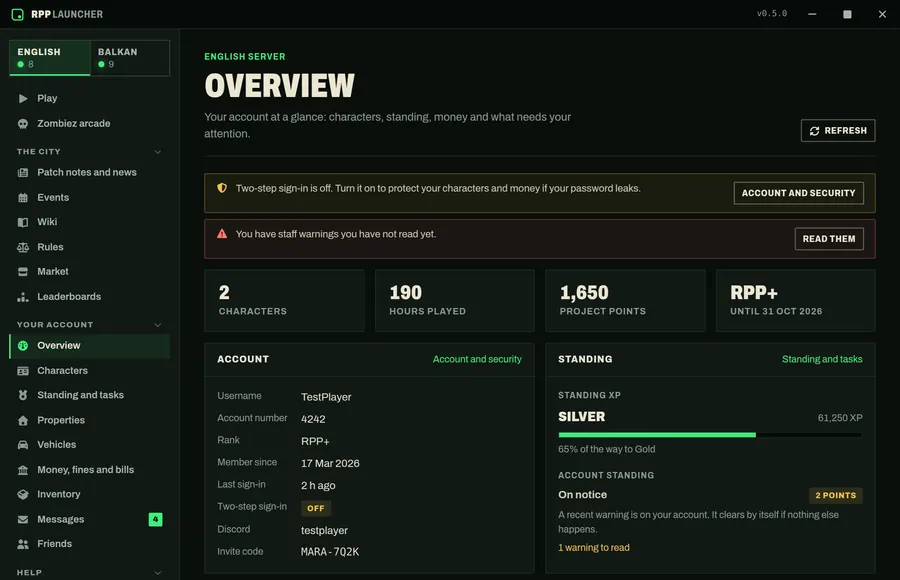Click the username value TestPlayer
This screenshot has width=900, height=580.
click(x=326, y=397)
